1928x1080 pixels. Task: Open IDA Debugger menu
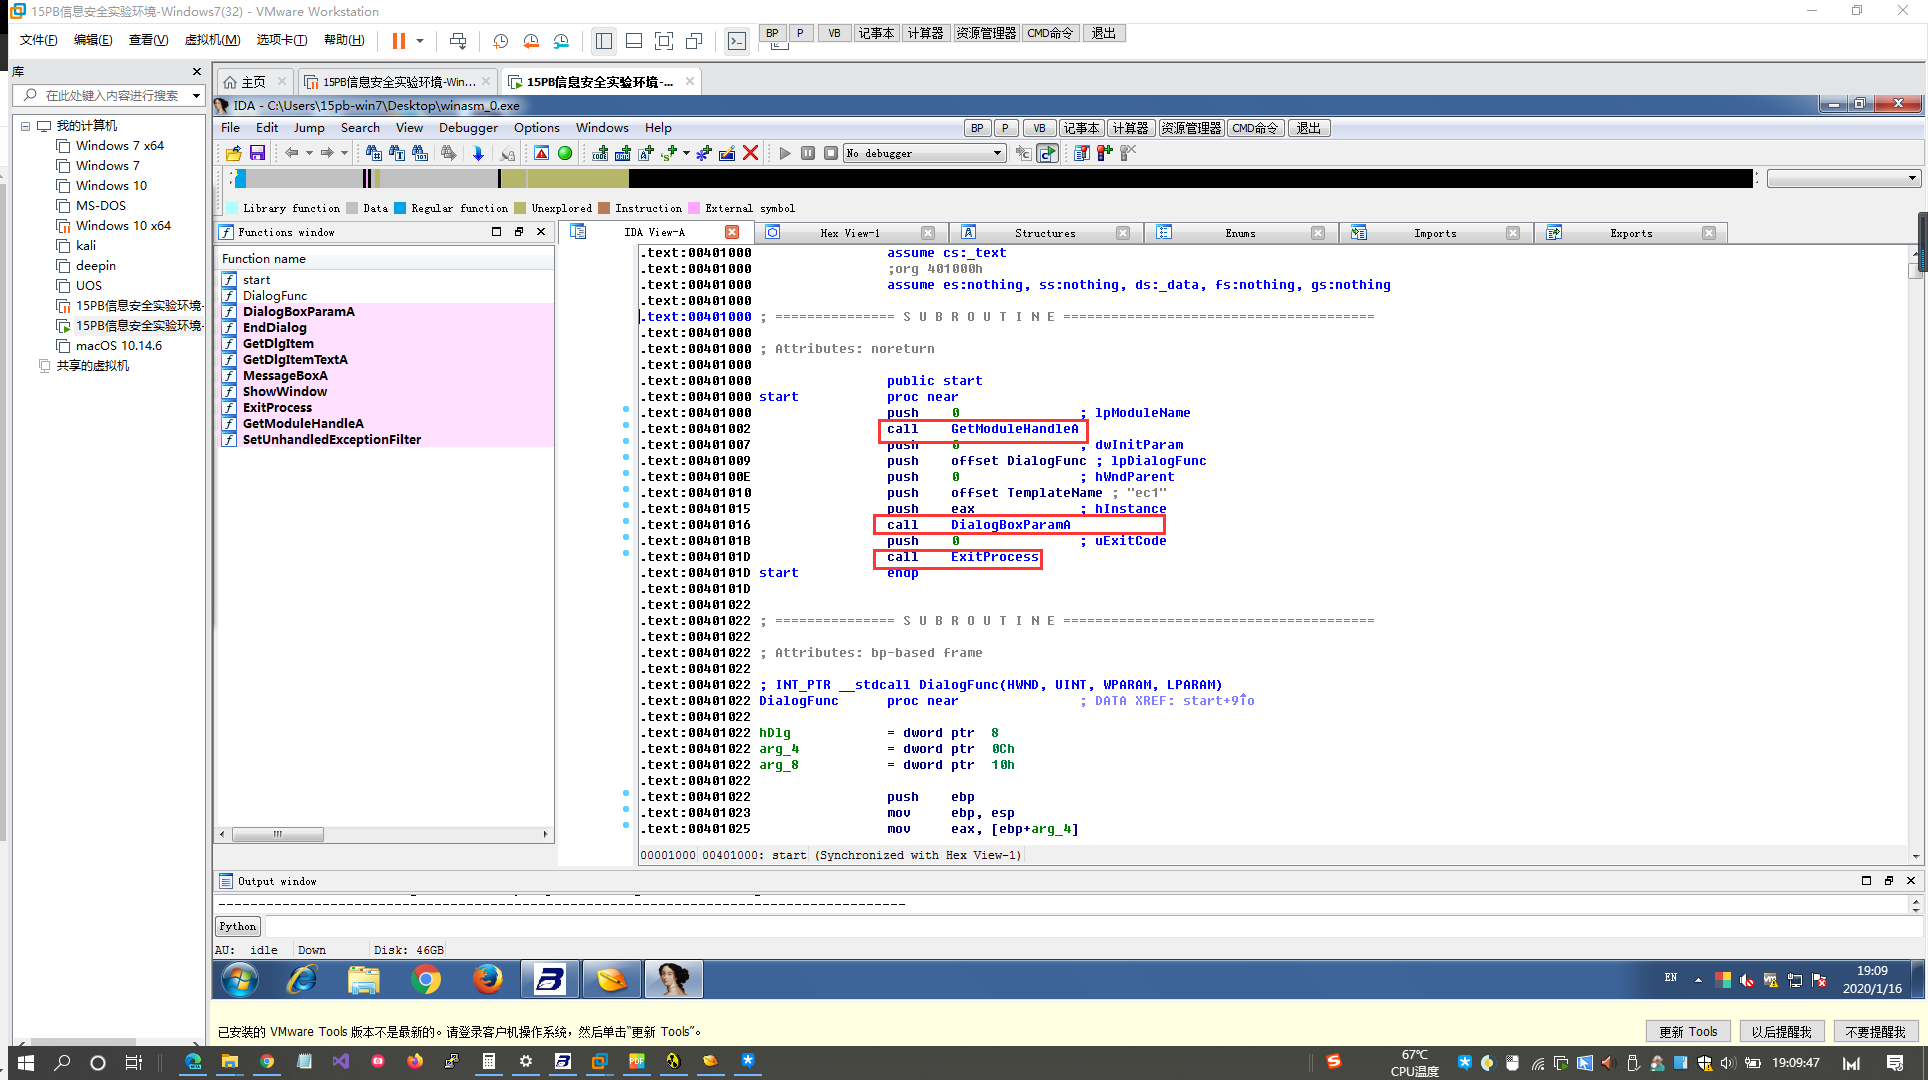468,128
